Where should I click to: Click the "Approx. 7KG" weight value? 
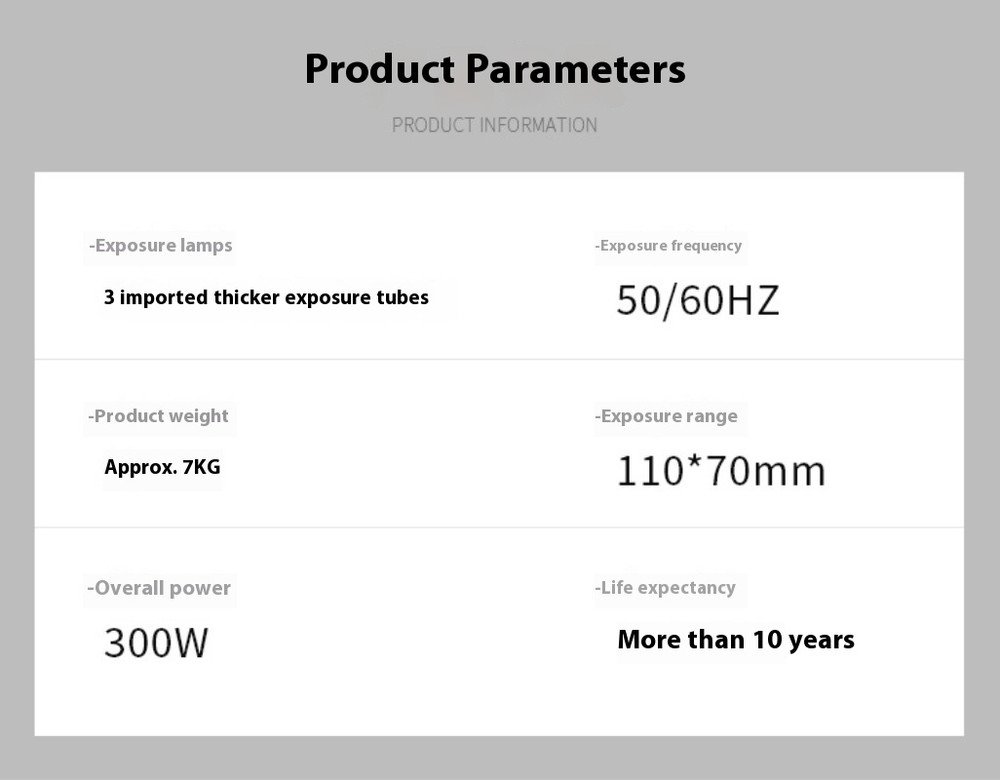point(162,467)
